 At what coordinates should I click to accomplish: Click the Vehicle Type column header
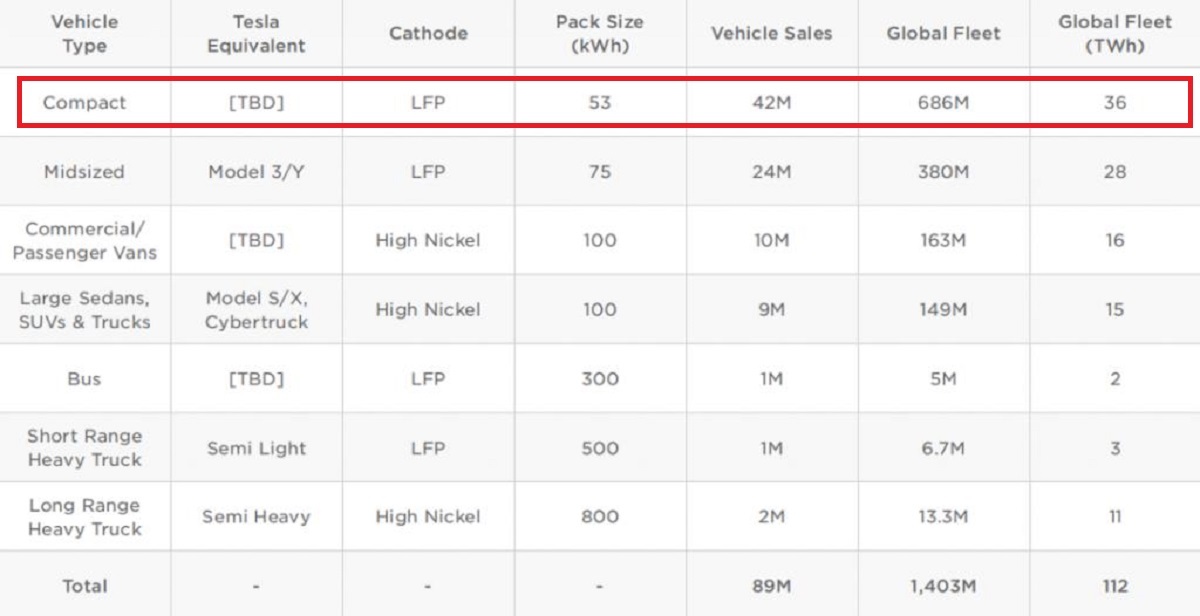coord(84,33)
